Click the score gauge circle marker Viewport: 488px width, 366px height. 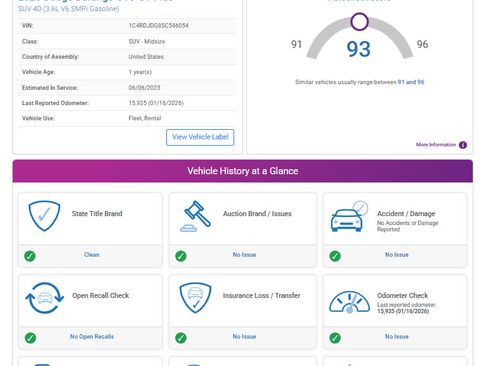359,22
